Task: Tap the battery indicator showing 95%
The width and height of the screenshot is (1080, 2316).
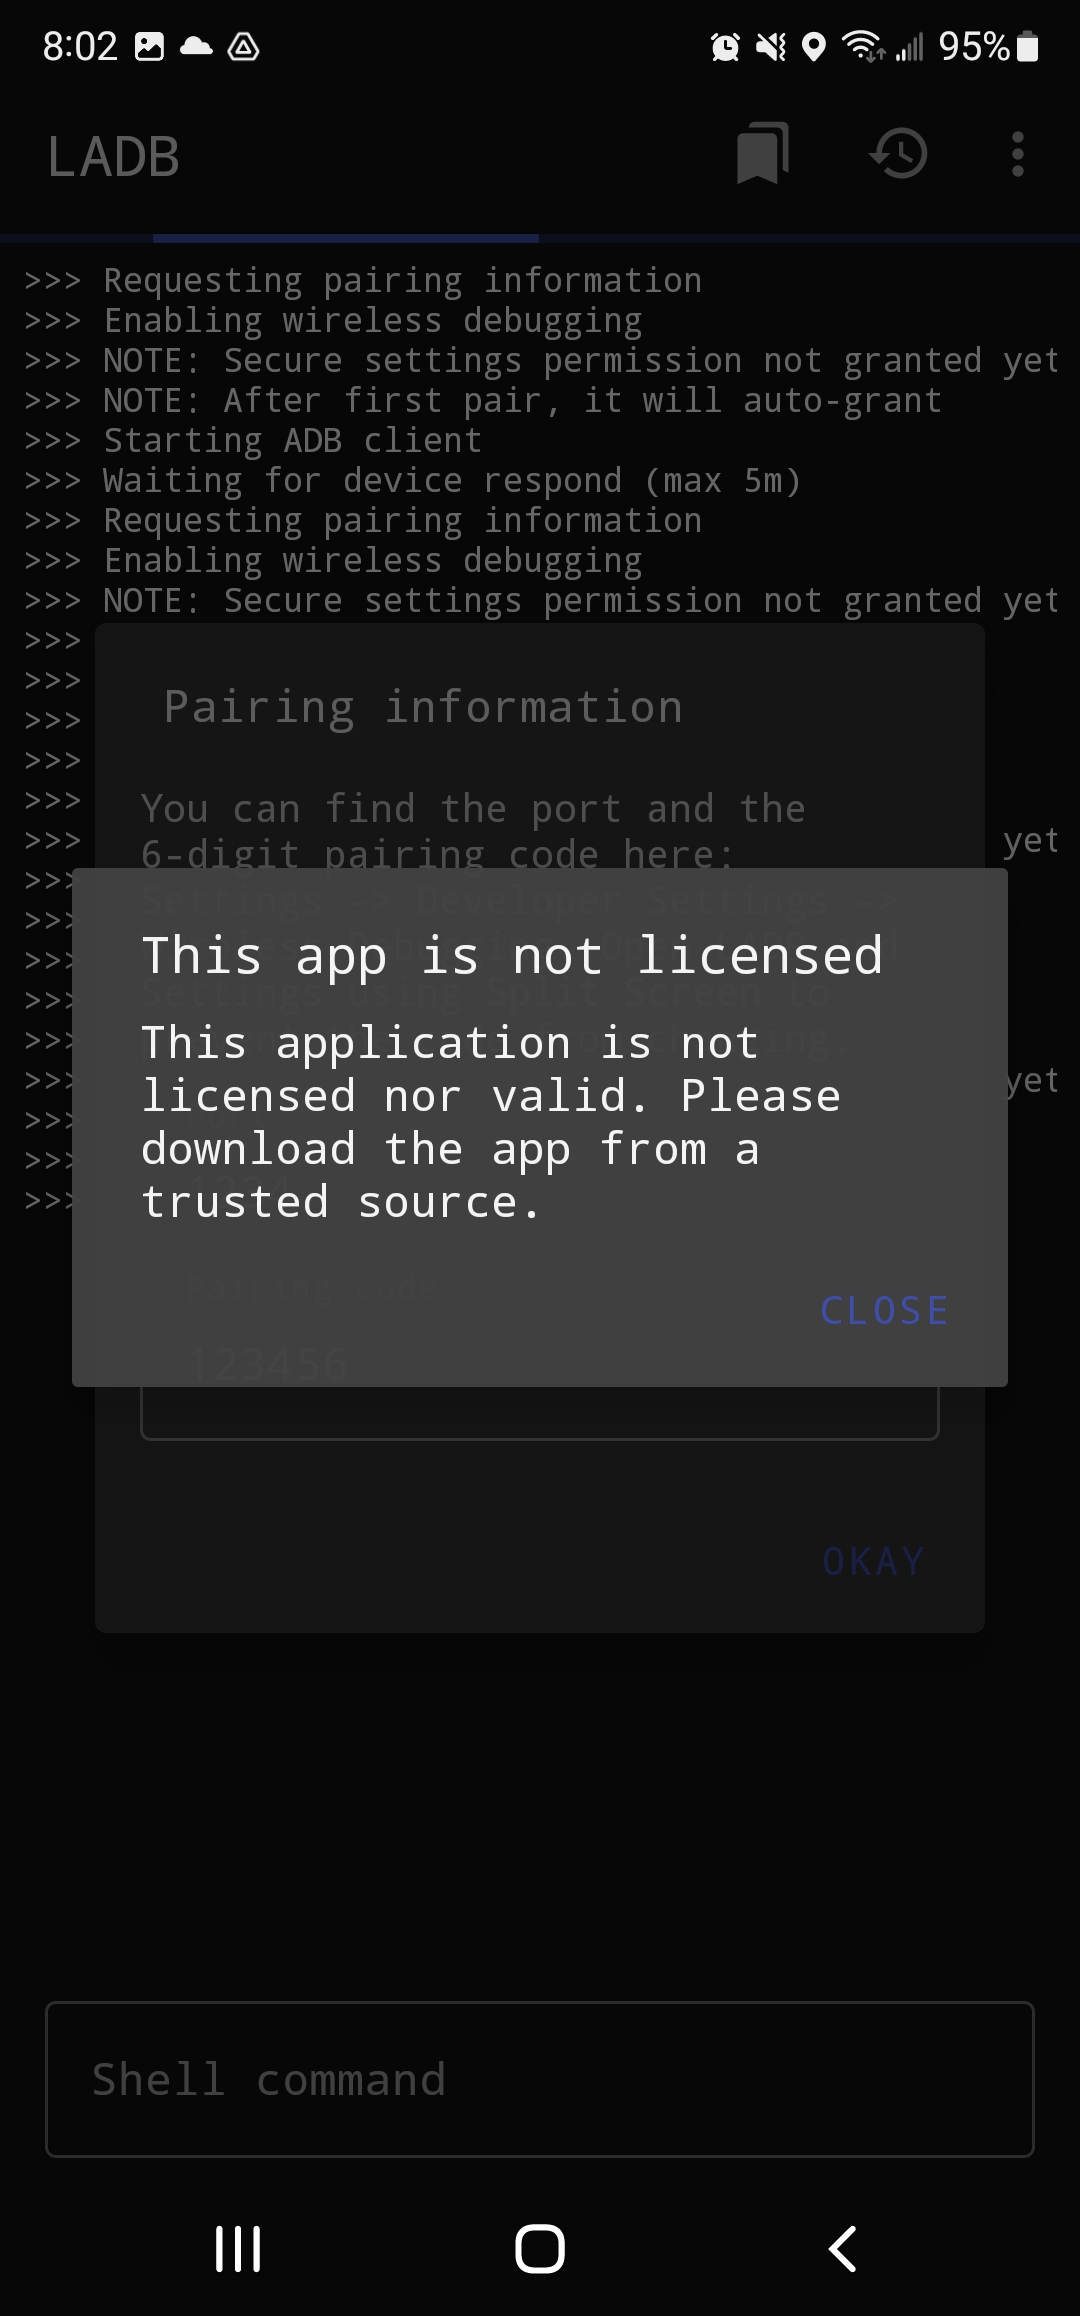Action: (988, 47)
